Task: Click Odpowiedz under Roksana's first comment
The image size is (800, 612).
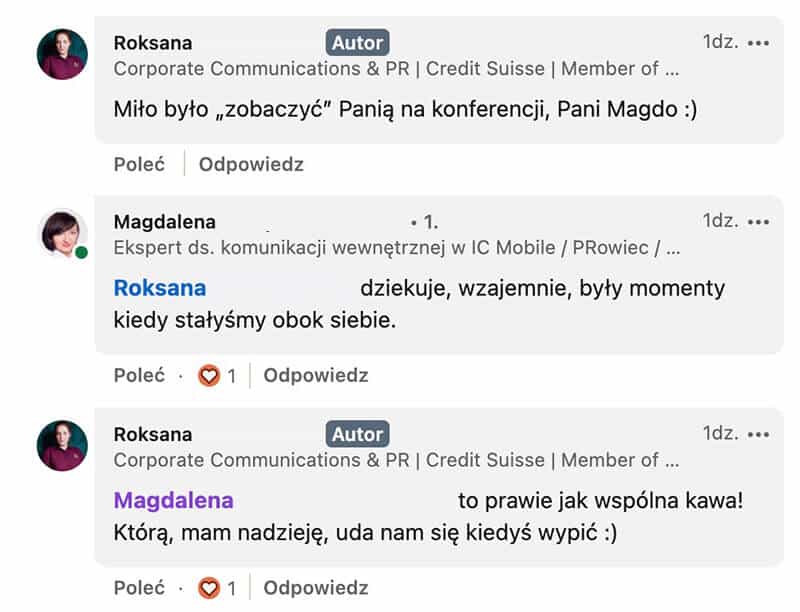Action: coord(251,164)
